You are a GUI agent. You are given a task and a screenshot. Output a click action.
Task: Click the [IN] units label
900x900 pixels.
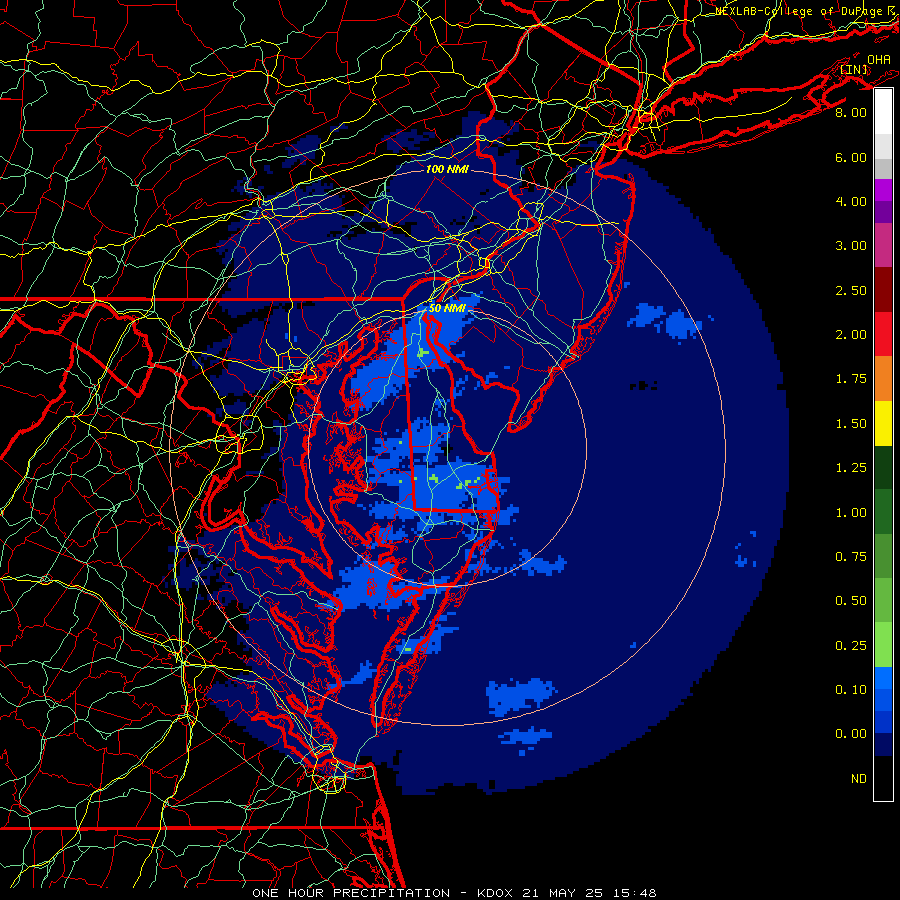pos(854,69)
